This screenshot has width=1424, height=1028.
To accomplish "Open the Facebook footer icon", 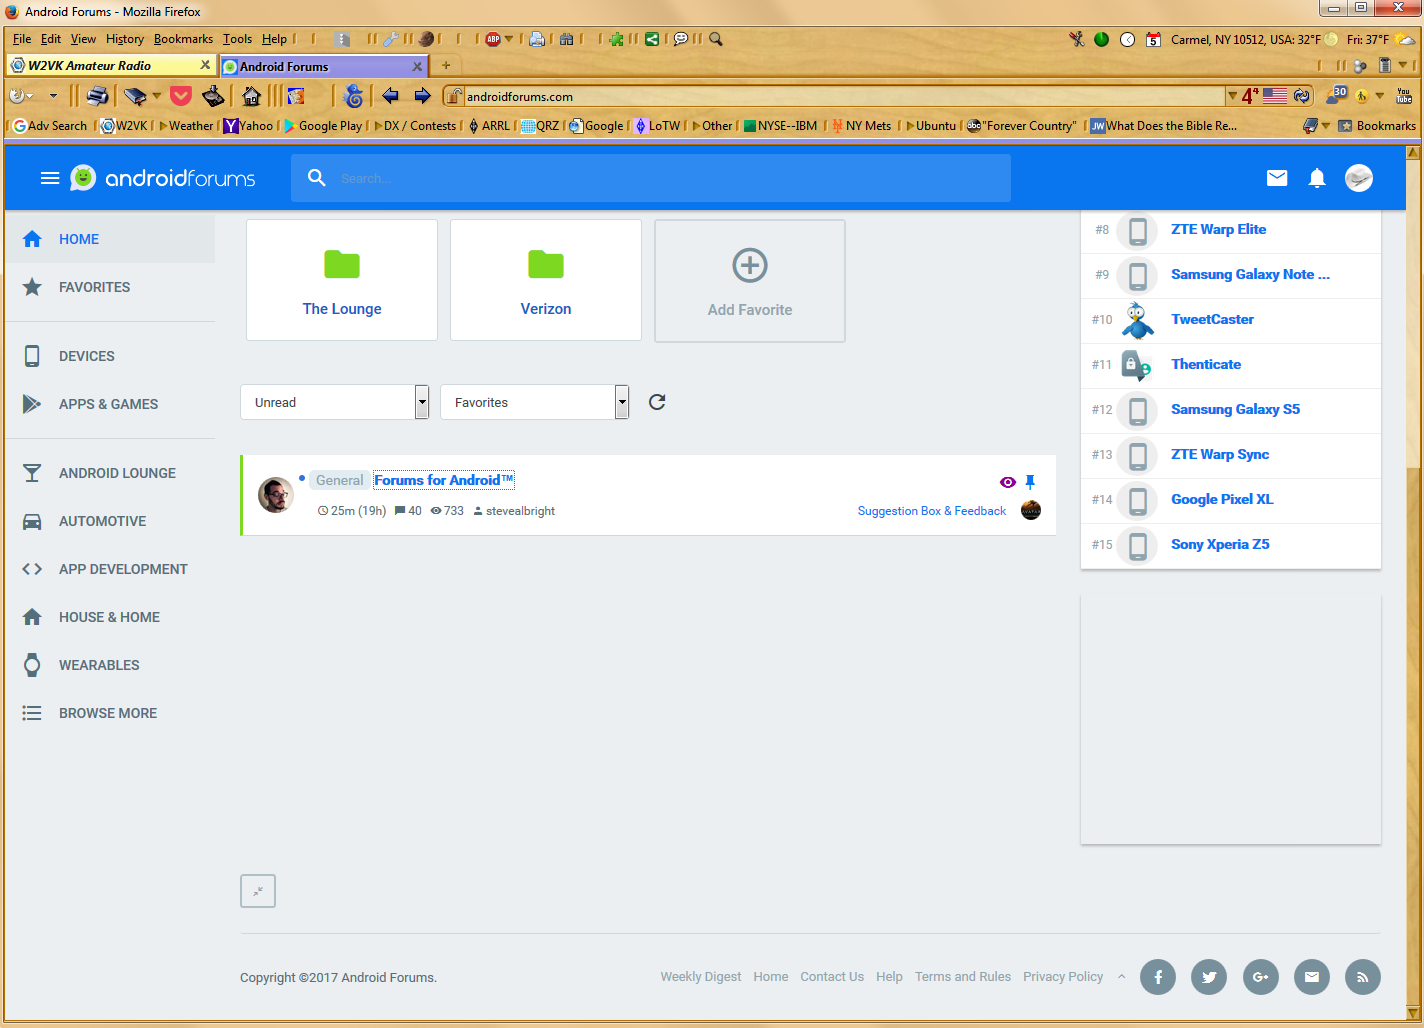I will [x=1158, y=977].
